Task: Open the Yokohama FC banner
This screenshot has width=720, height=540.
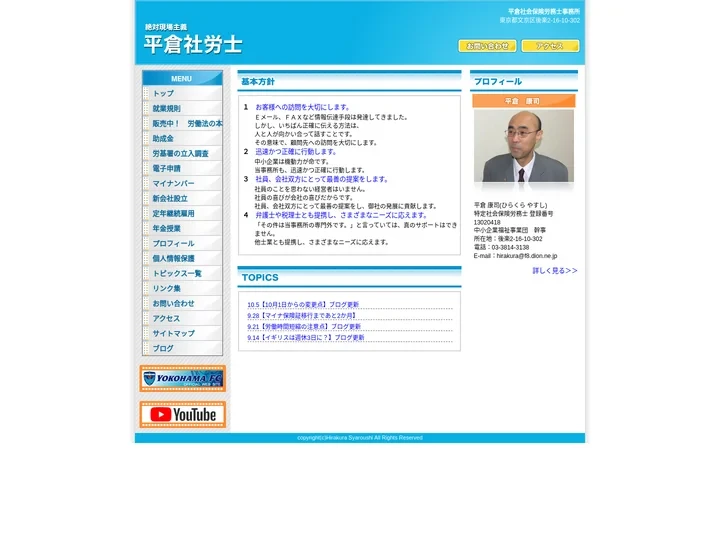Action: [183, 379]
